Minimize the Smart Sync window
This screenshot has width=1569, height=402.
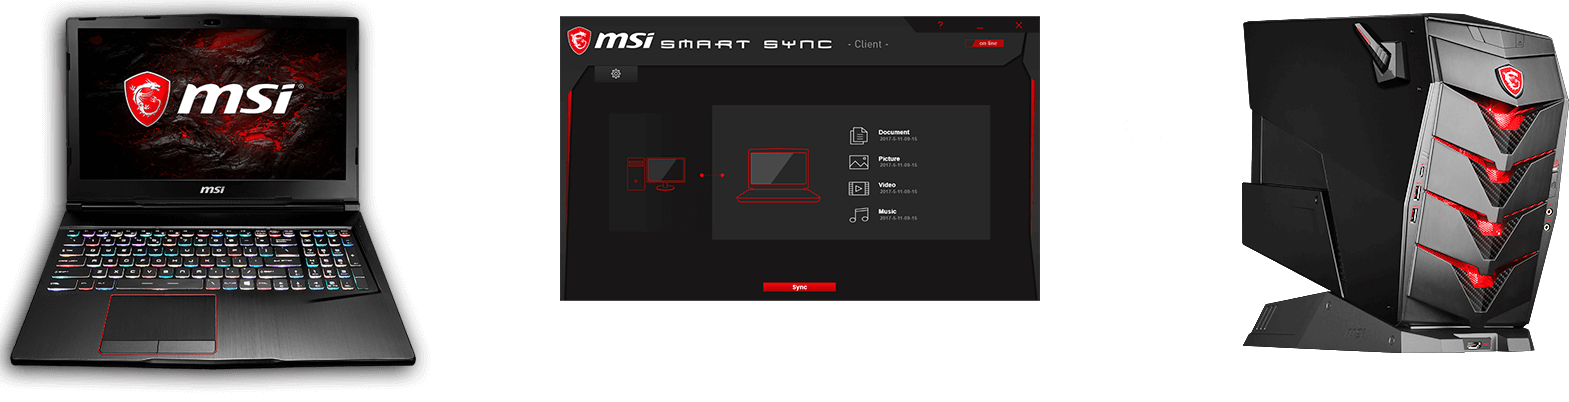pos(980,26)
